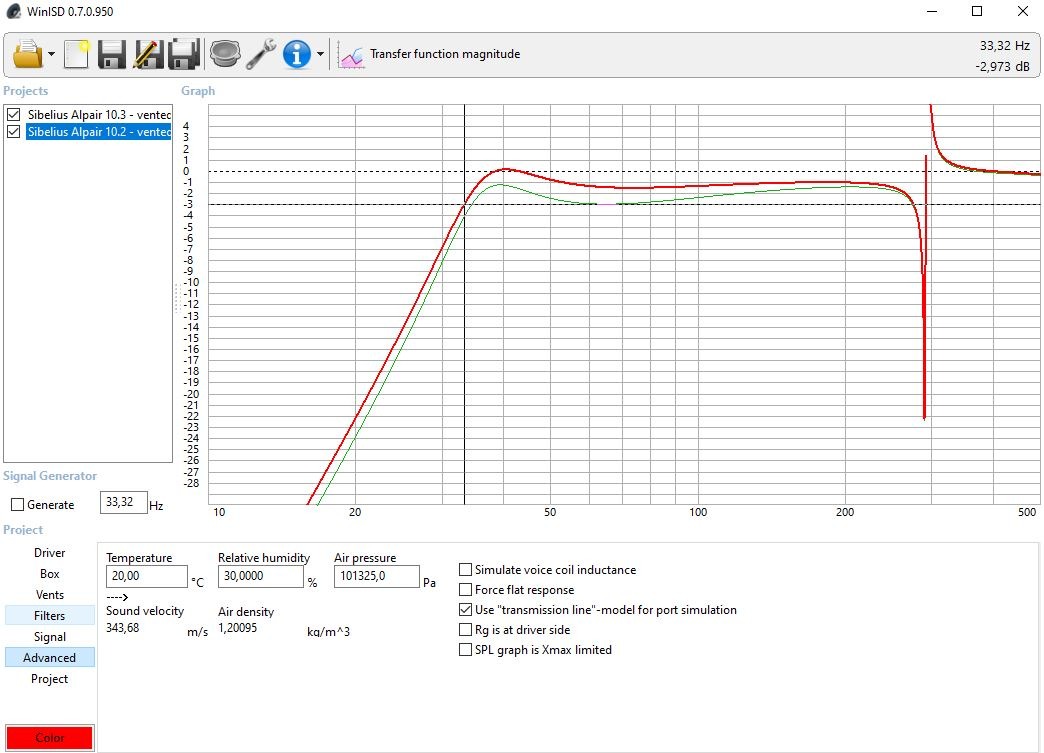Click the Air density value 1,20095
The height and width of the screenshot is (753, 1044).
point(238,627)
